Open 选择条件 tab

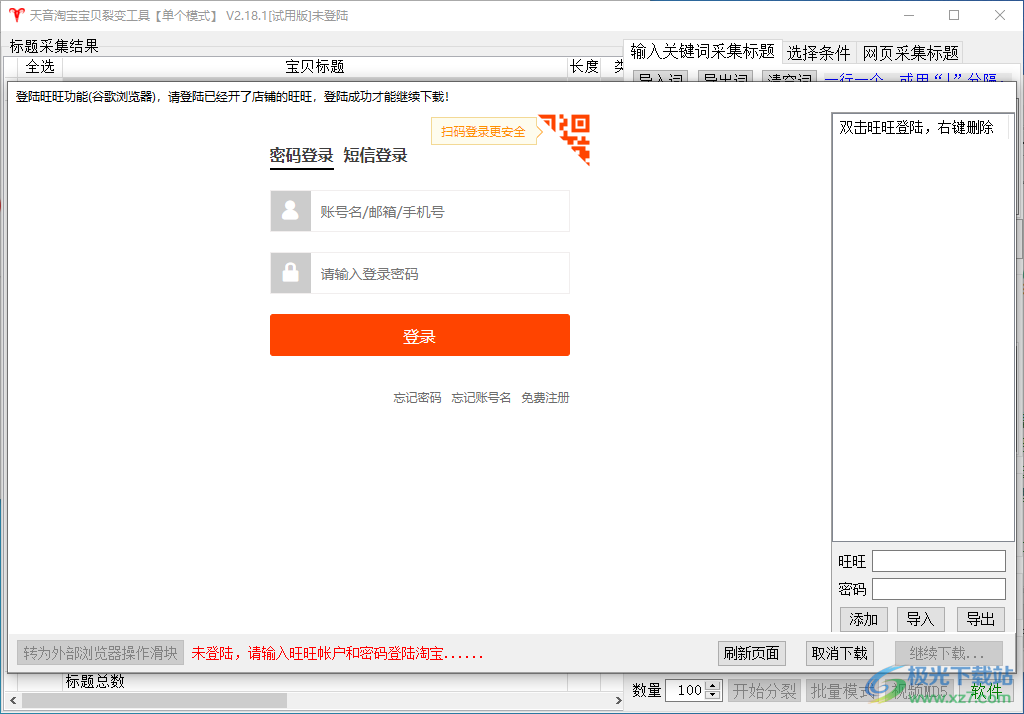[818, 52]
